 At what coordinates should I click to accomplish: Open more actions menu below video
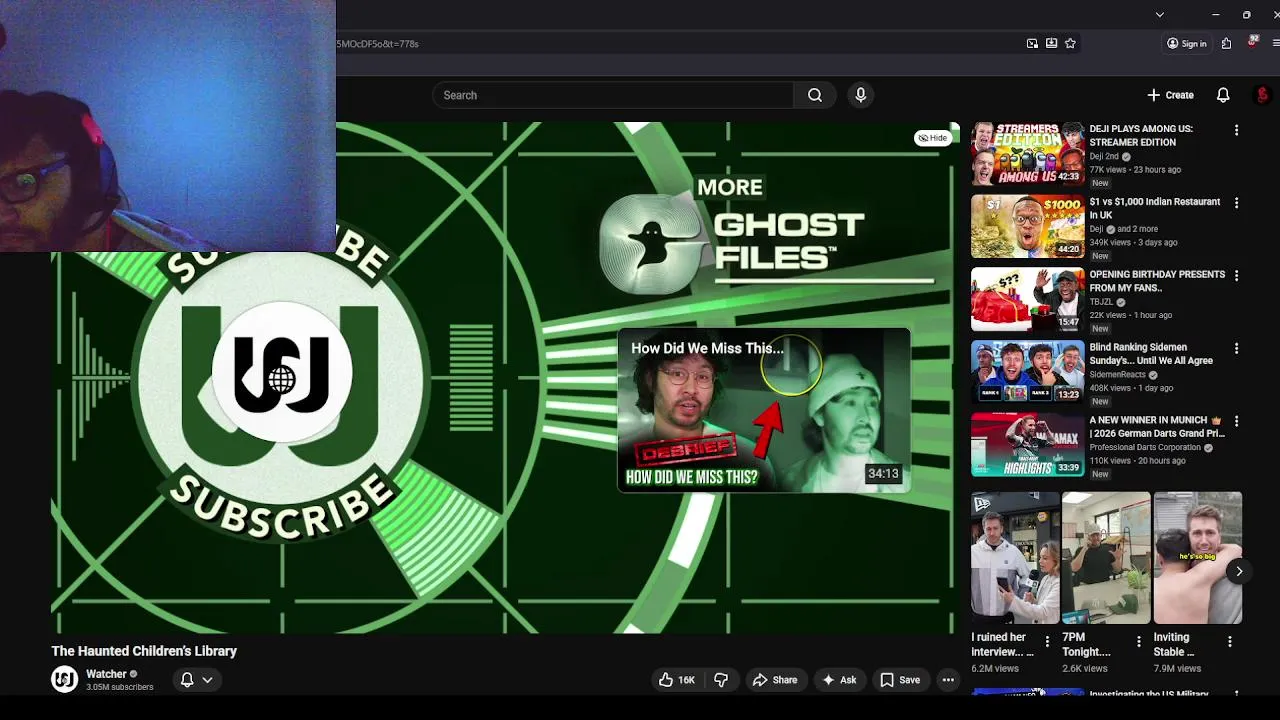click(x=948, y=680)
